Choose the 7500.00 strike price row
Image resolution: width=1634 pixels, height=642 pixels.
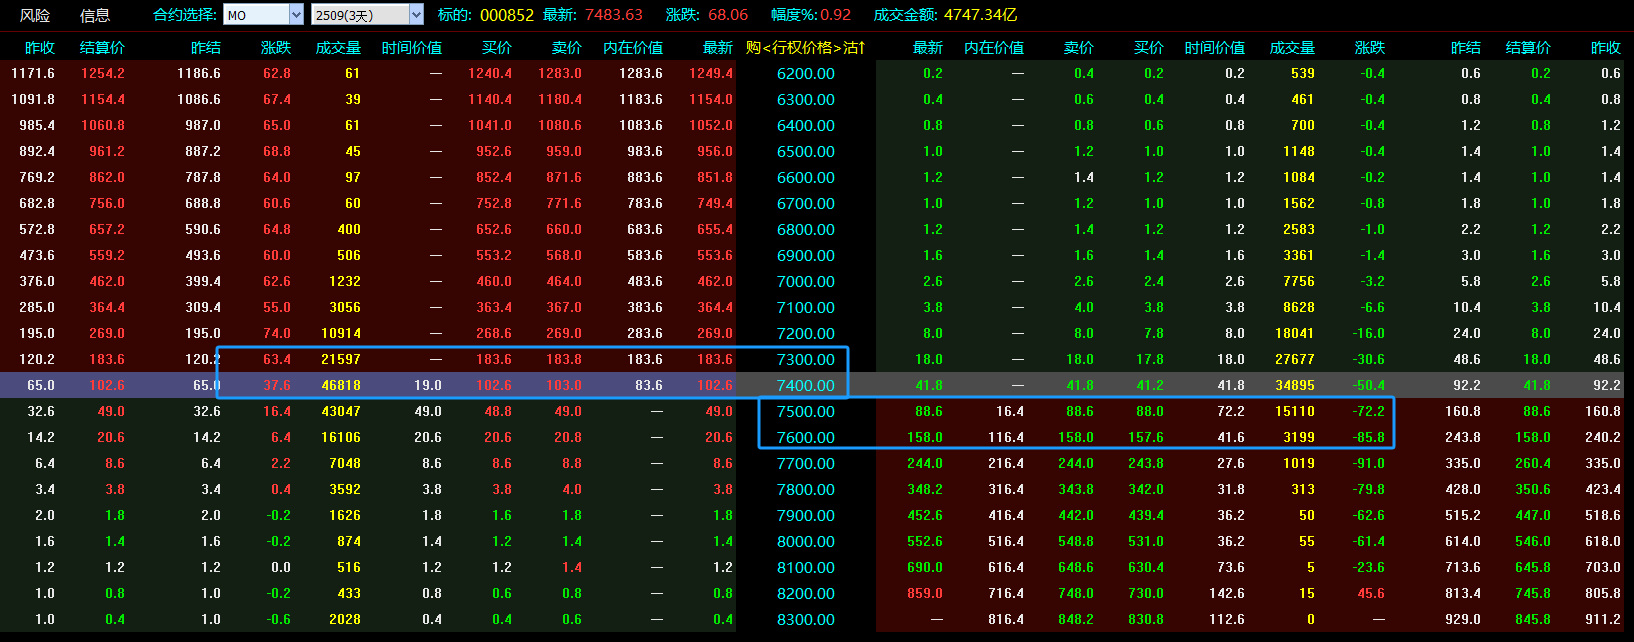point(805,411)
